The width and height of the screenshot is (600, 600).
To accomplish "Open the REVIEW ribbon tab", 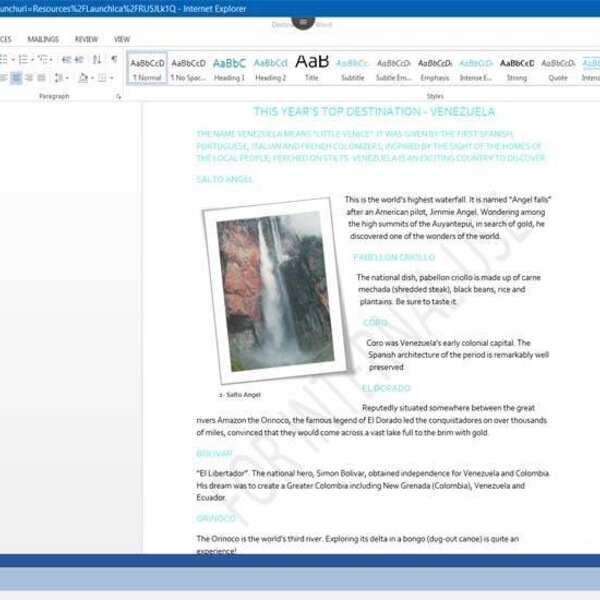I will tap(86, 39).
